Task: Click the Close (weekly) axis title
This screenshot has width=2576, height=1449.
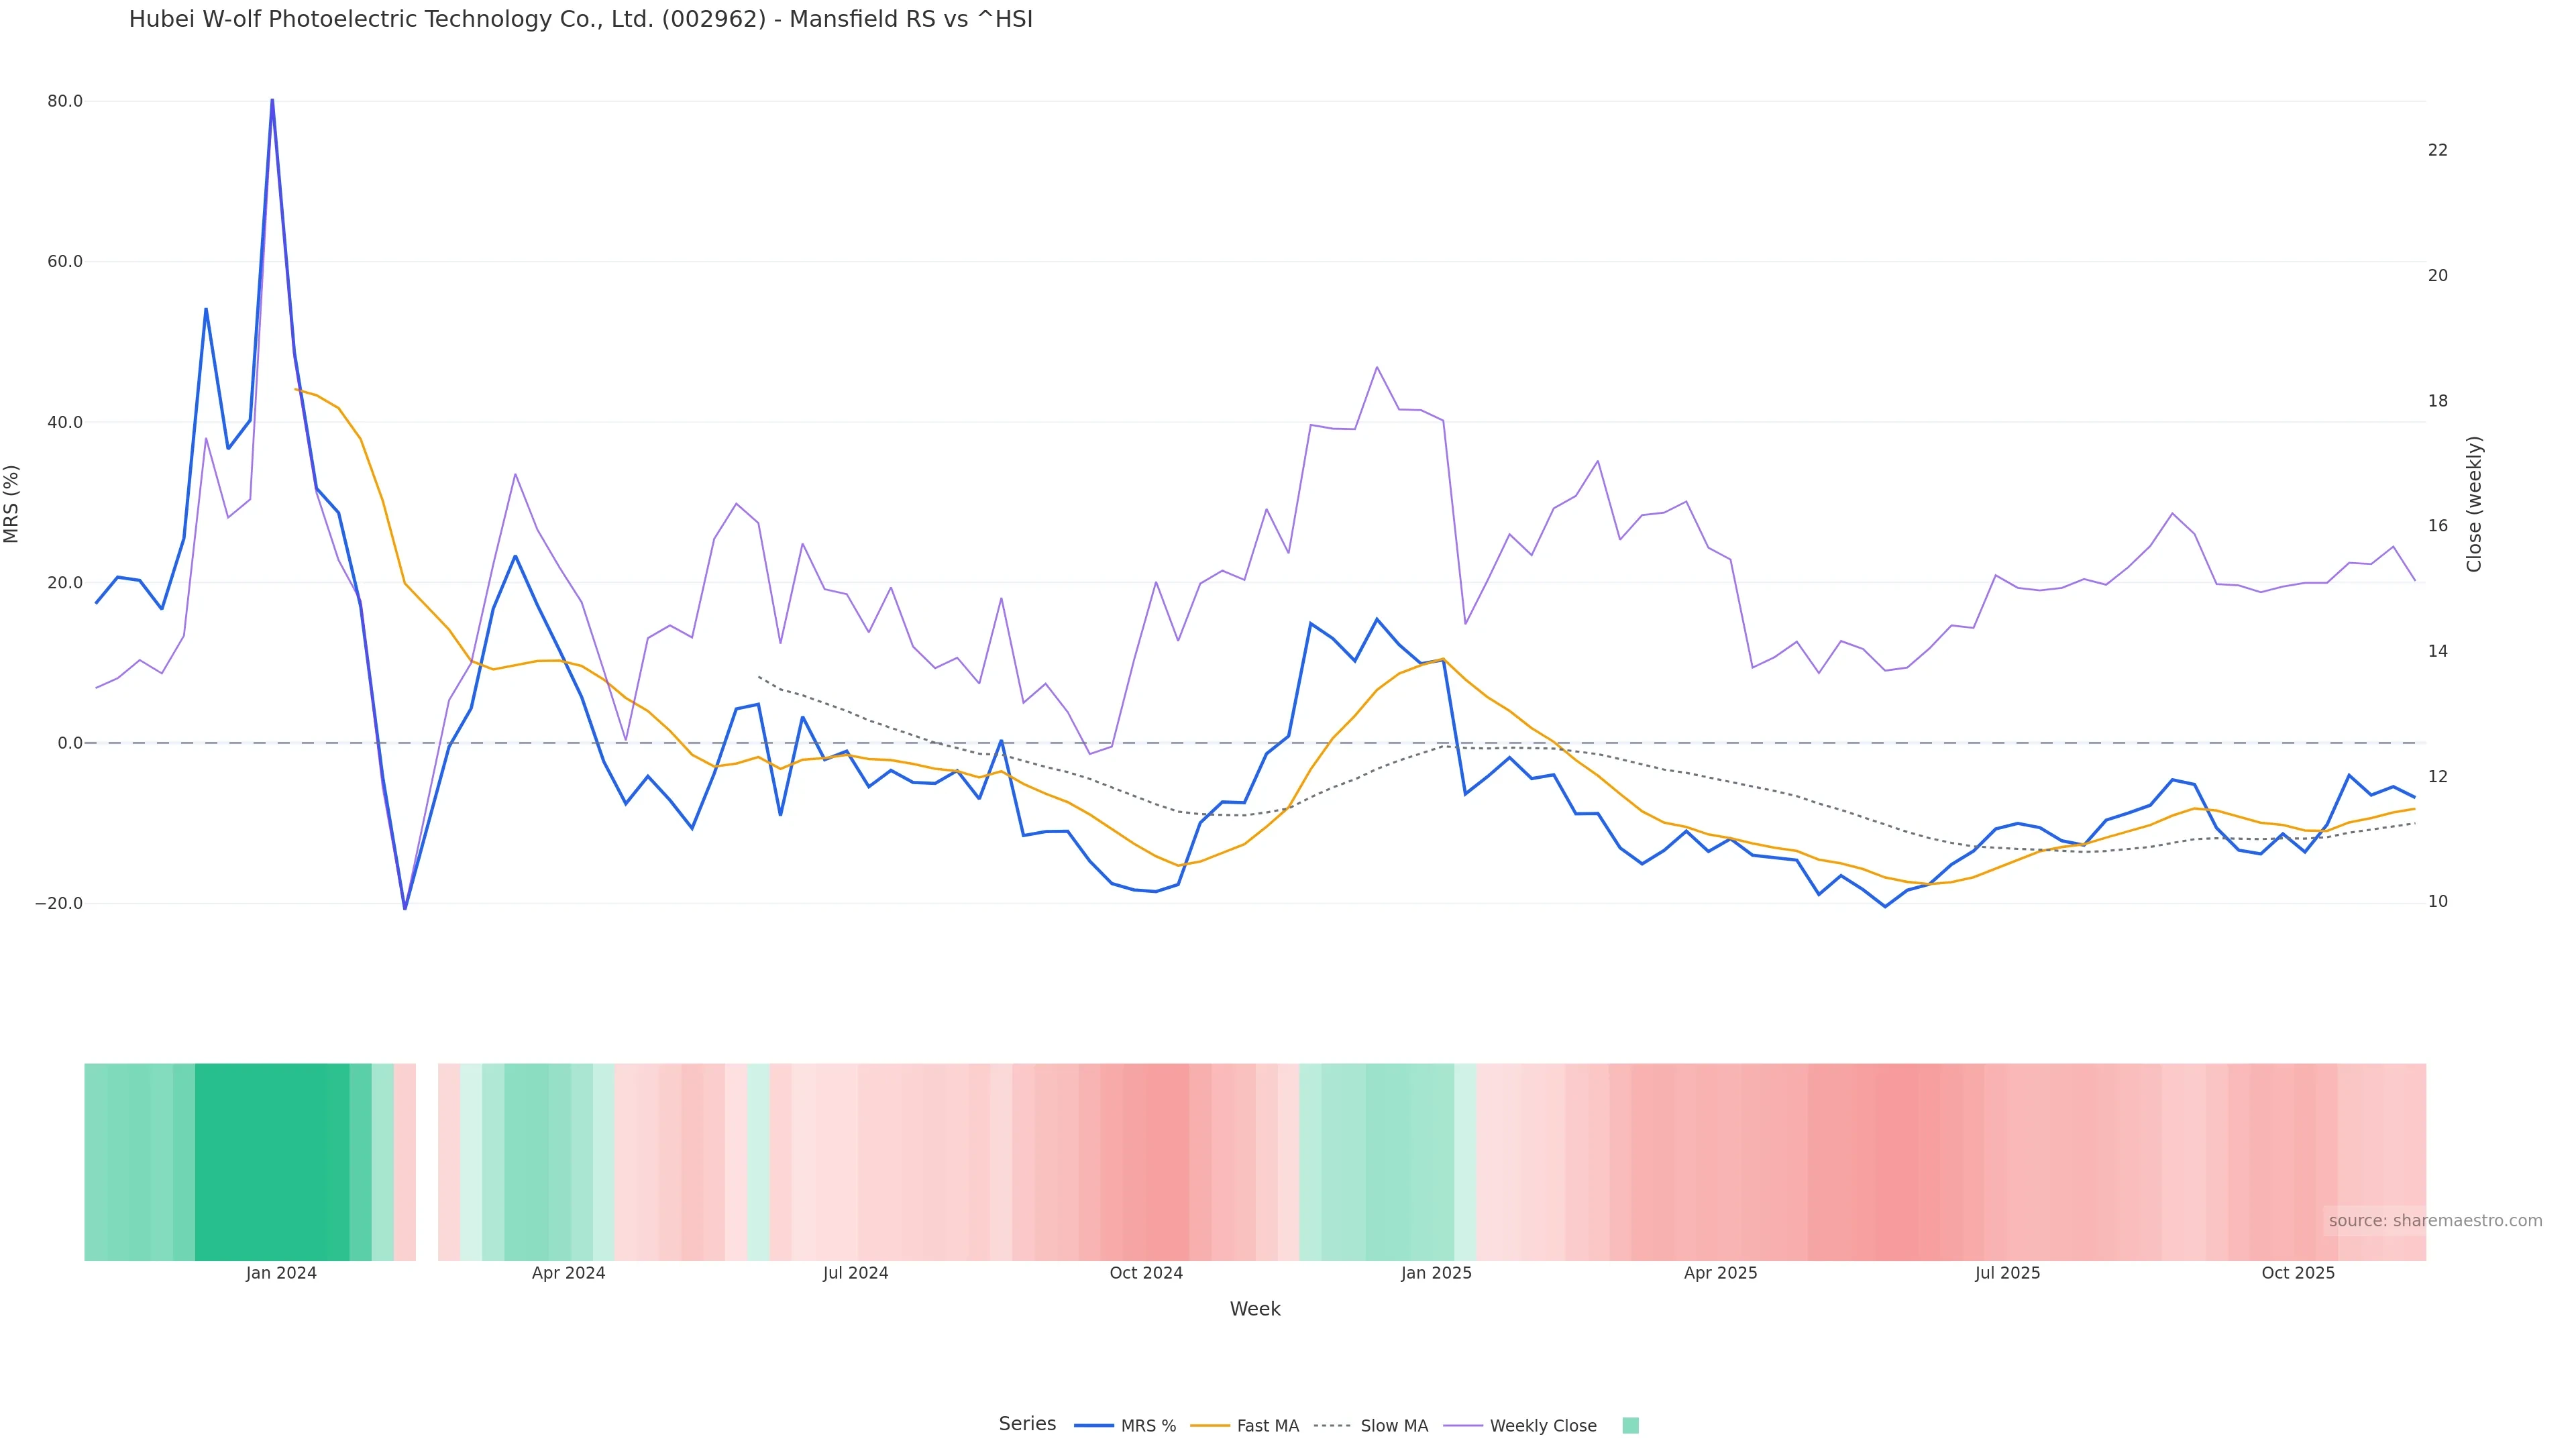Action: pyautogui.click(x=2474, y=504)
